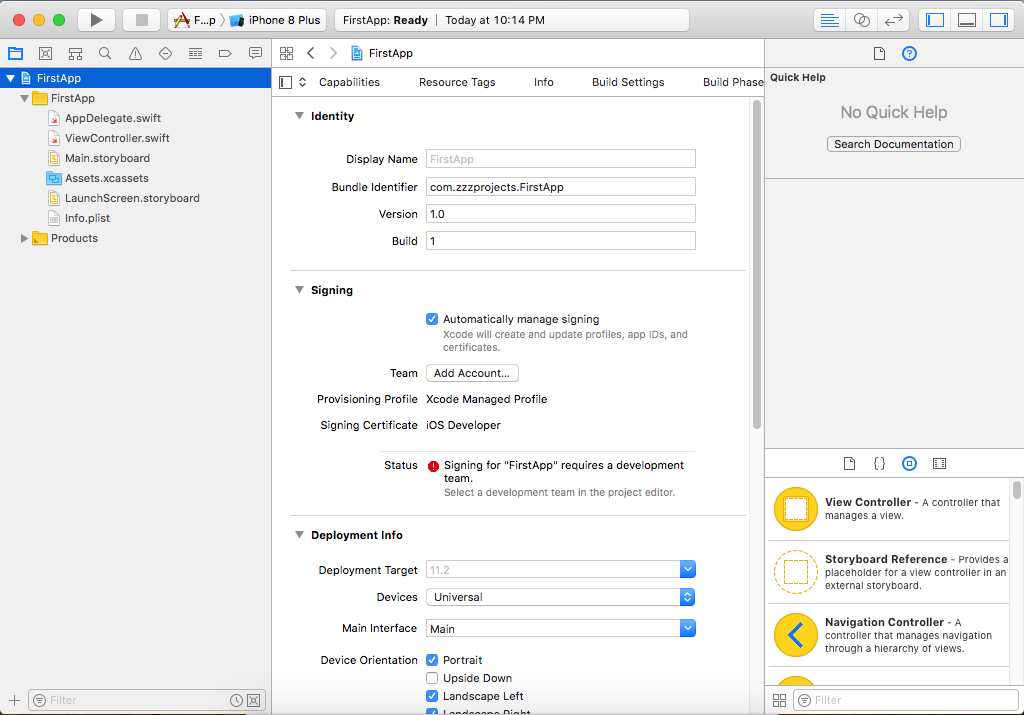Screen dimensions: 1024x715
Task: Collapse the Identity section
Action: pos(299,116)
